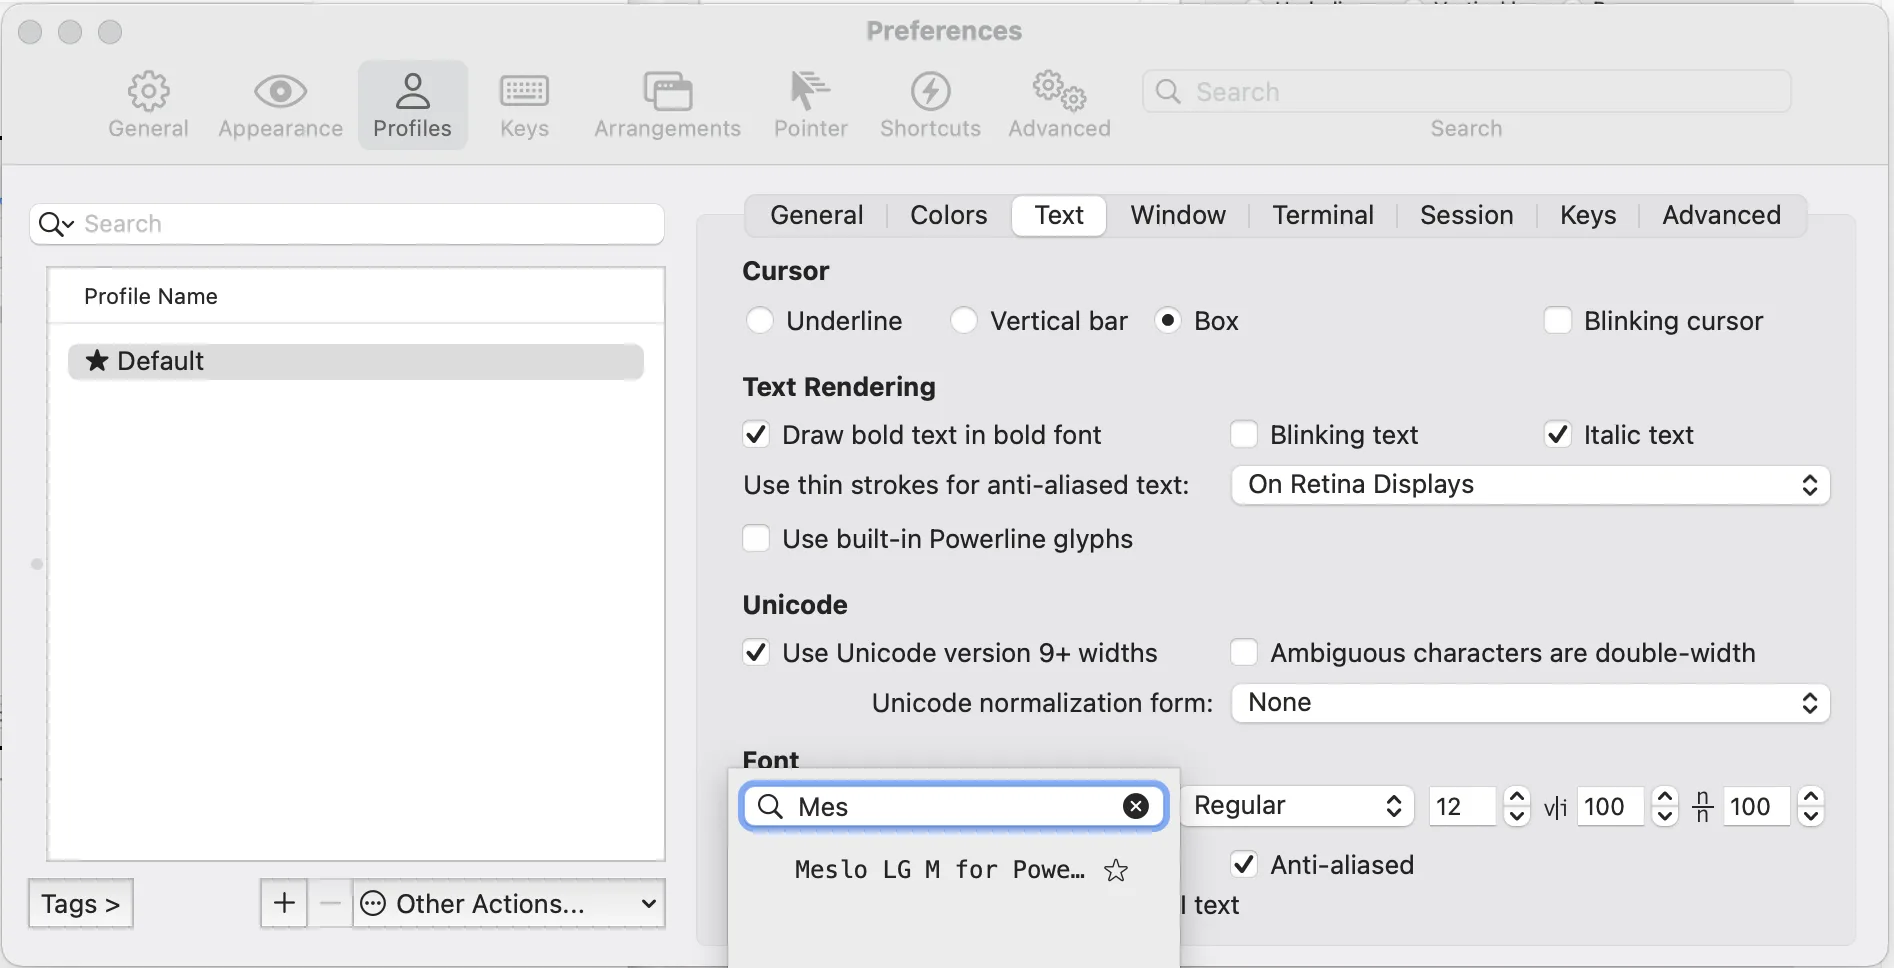
Task: Select Meslo LG M for Powerline font result
Action: pyautogui.click(x=940, y=870)
